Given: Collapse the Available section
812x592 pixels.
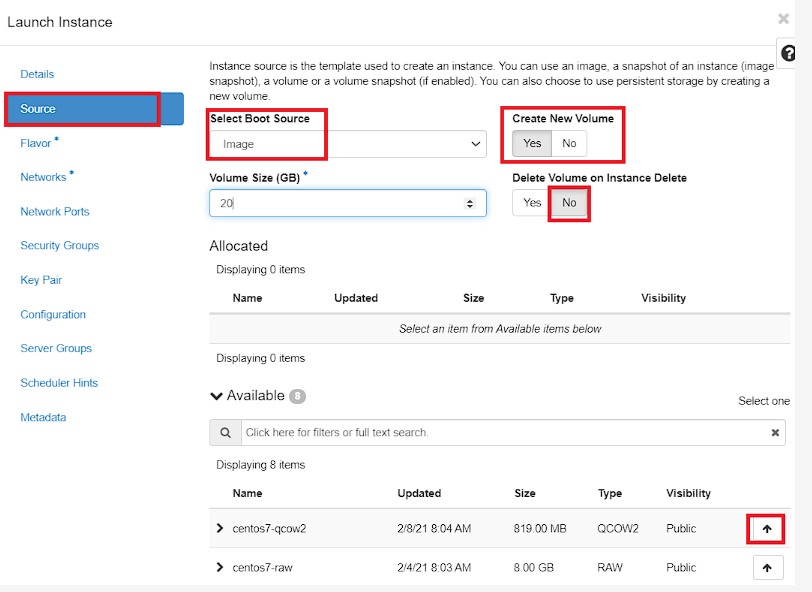Looking at the screenshot, I should tap(216, 396).
